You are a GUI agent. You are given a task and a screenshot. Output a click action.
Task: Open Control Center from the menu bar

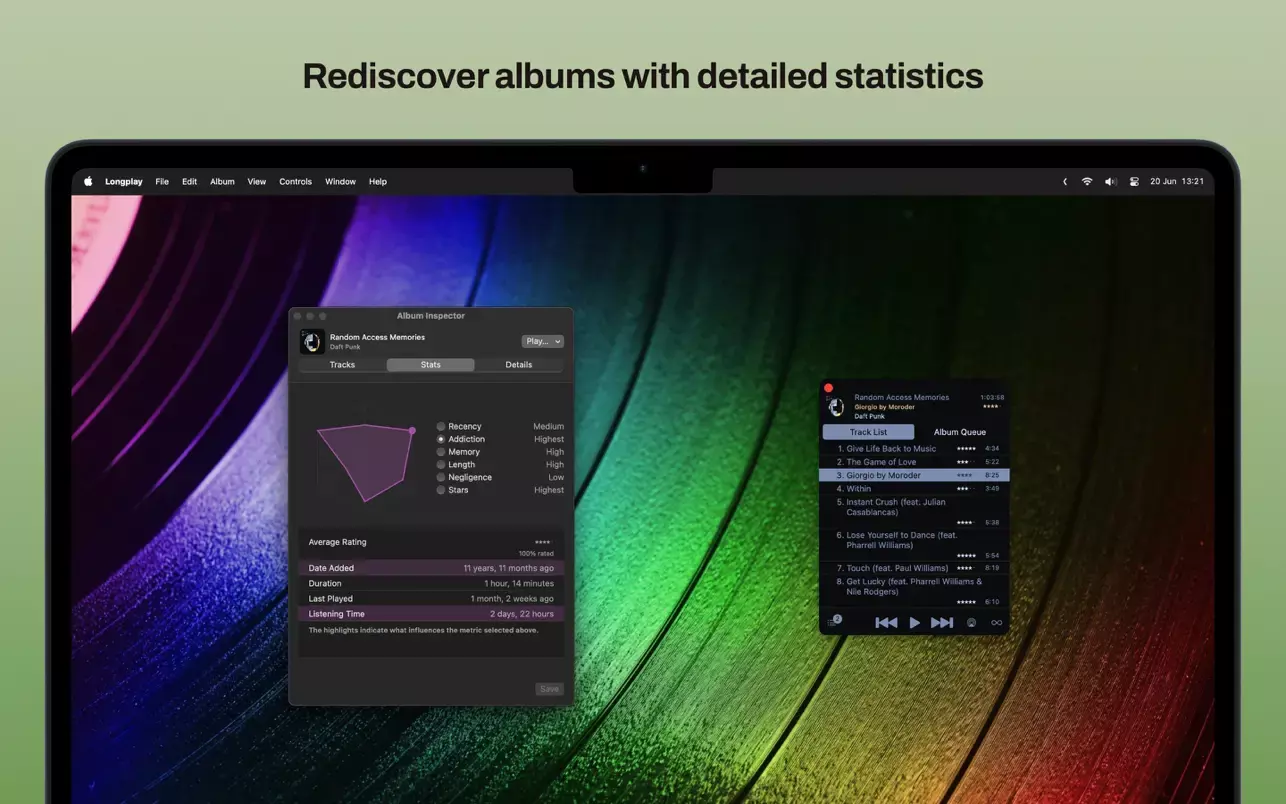[x=1134, y=181]
